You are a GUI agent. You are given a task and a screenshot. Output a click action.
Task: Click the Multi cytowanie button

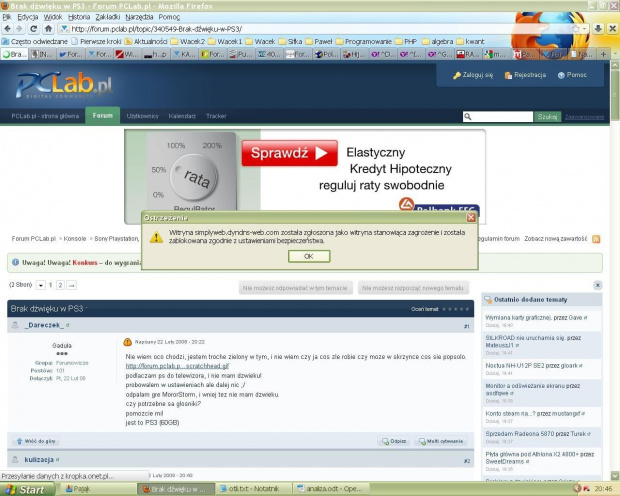click(x=441, y=441)
